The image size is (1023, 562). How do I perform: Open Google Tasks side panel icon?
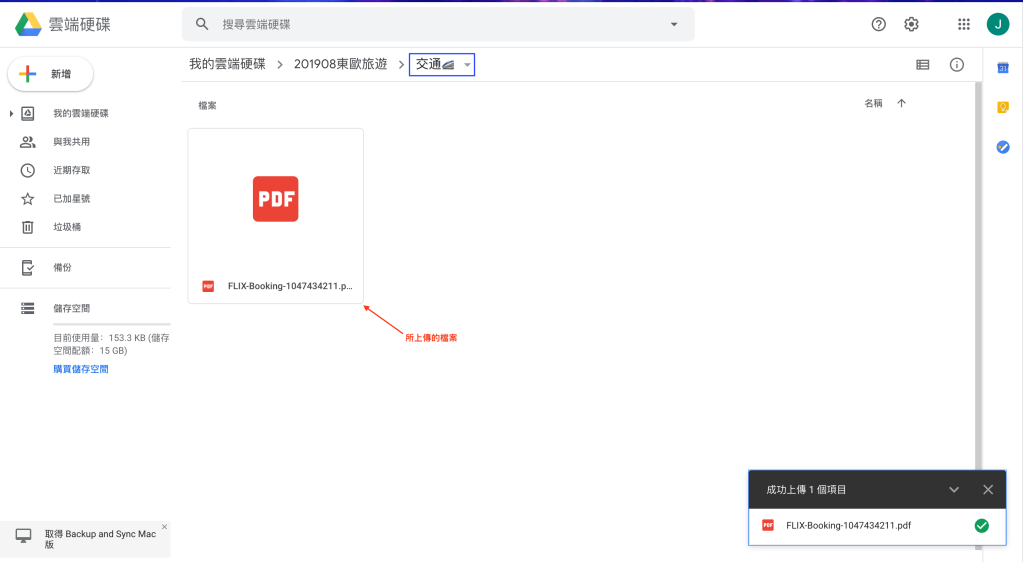[x=1003, y=147]
